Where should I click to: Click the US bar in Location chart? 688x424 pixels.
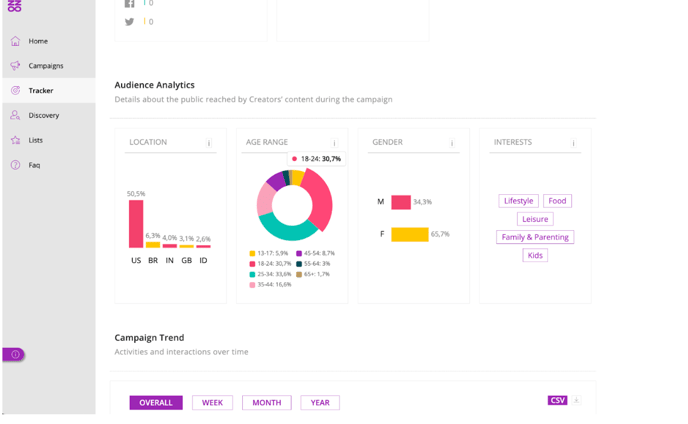point(136,223)
